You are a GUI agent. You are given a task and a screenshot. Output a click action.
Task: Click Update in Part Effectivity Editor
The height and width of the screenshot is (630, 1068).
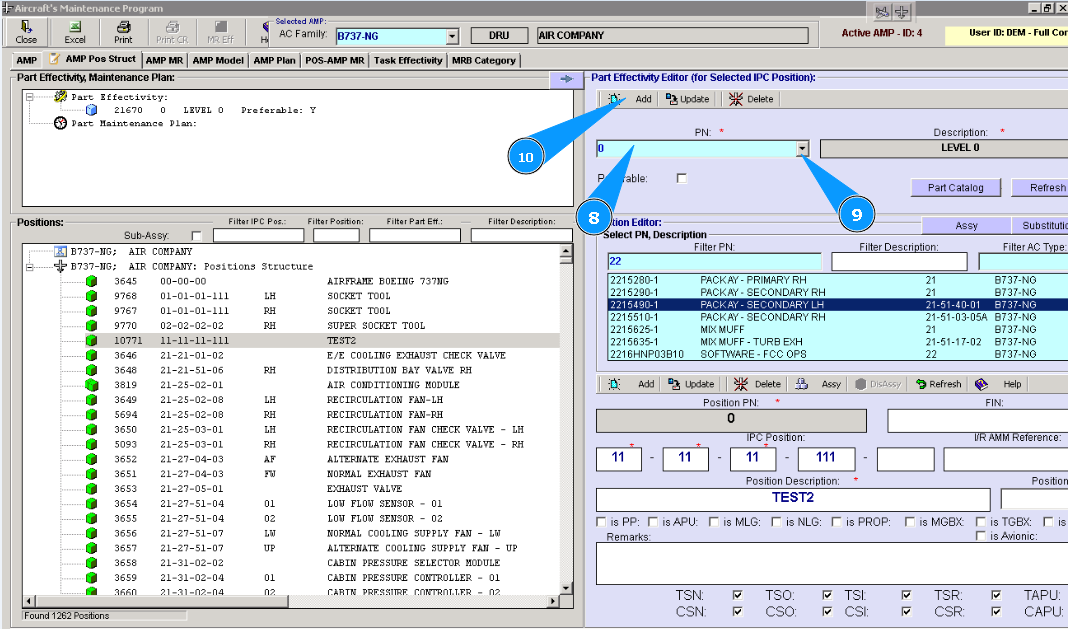(x=687, y=99)
